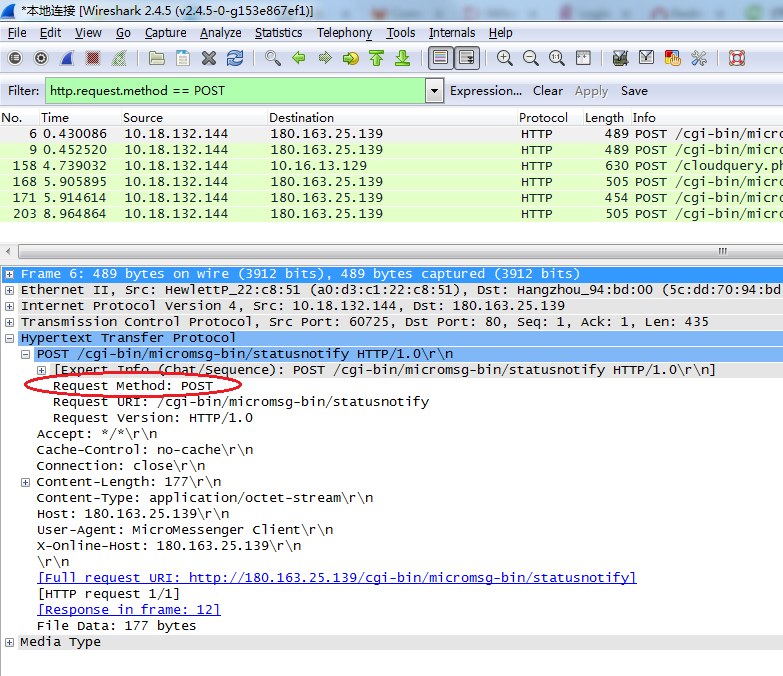Open the Telephony menu

tap(345, 33)
